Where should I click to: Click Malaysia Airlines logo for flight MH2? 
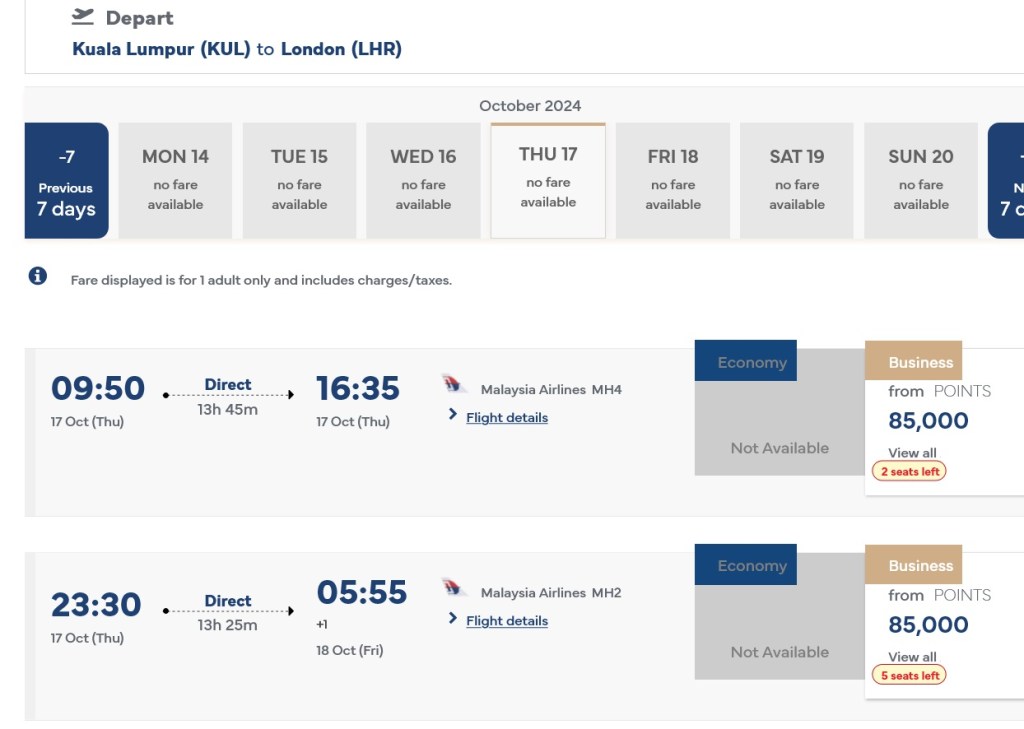click(x=455, y=588)
